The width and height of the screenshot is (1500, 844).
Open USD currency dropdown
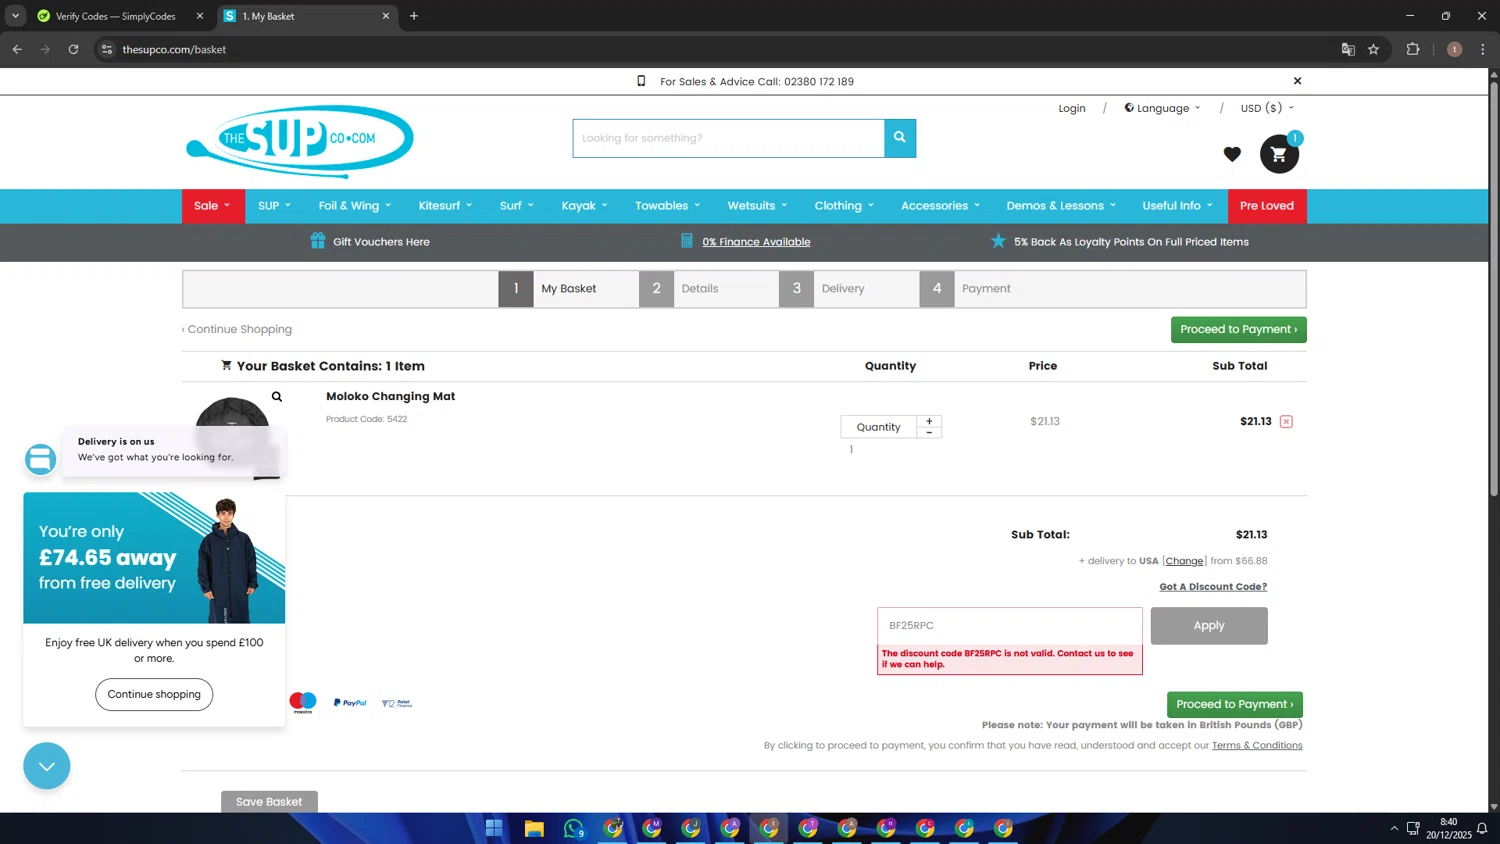pos(1267,108)
